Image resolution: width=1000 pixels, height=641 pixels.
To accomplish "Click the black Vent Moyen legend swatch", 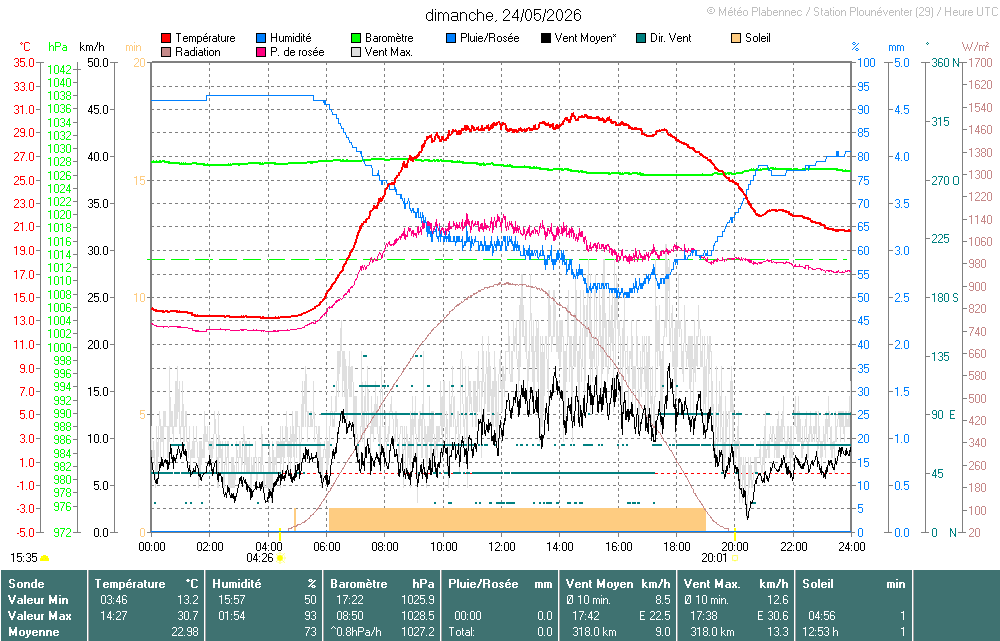I will click(546, 38).
